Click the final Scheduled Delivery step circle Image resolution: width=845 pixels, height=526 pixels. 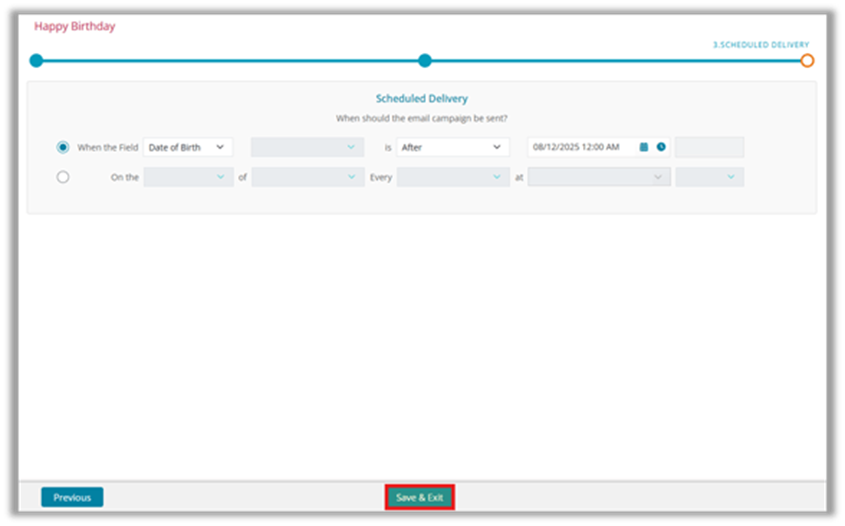click(x=807, y=61)
